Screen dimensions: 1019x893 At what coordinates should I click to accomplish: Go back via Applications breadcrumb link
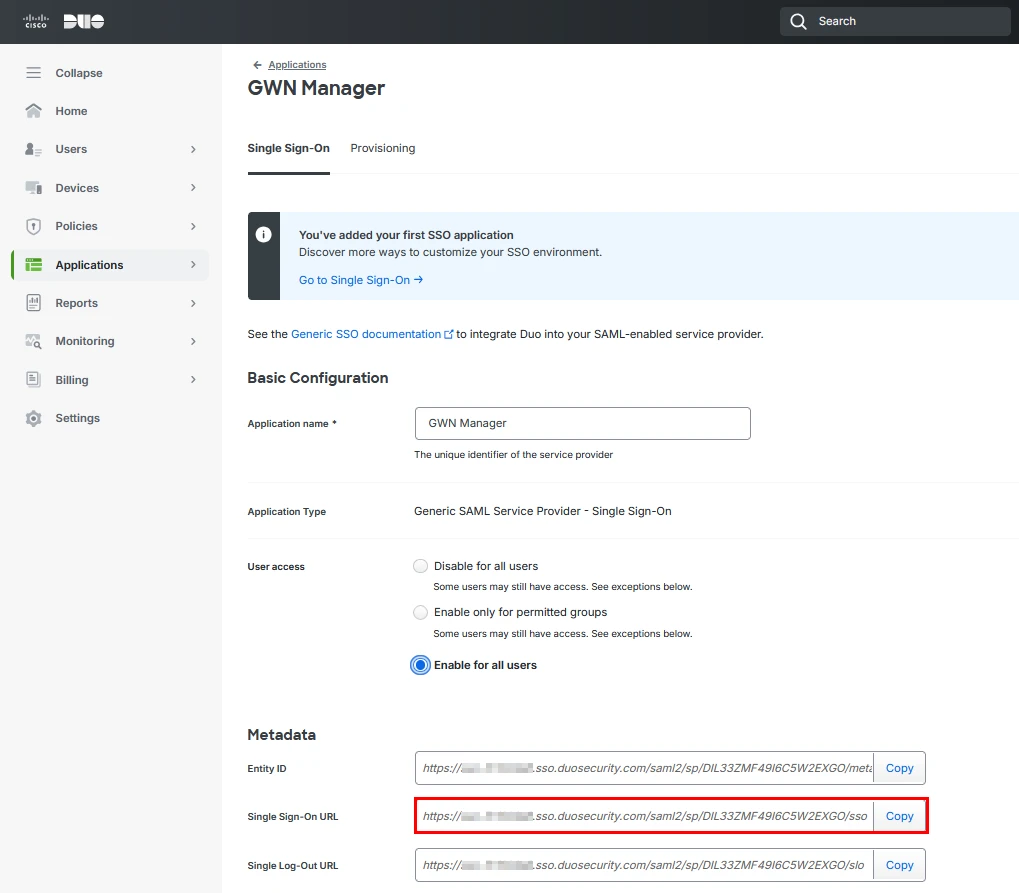pyautogui.click(x=297, y=65)
